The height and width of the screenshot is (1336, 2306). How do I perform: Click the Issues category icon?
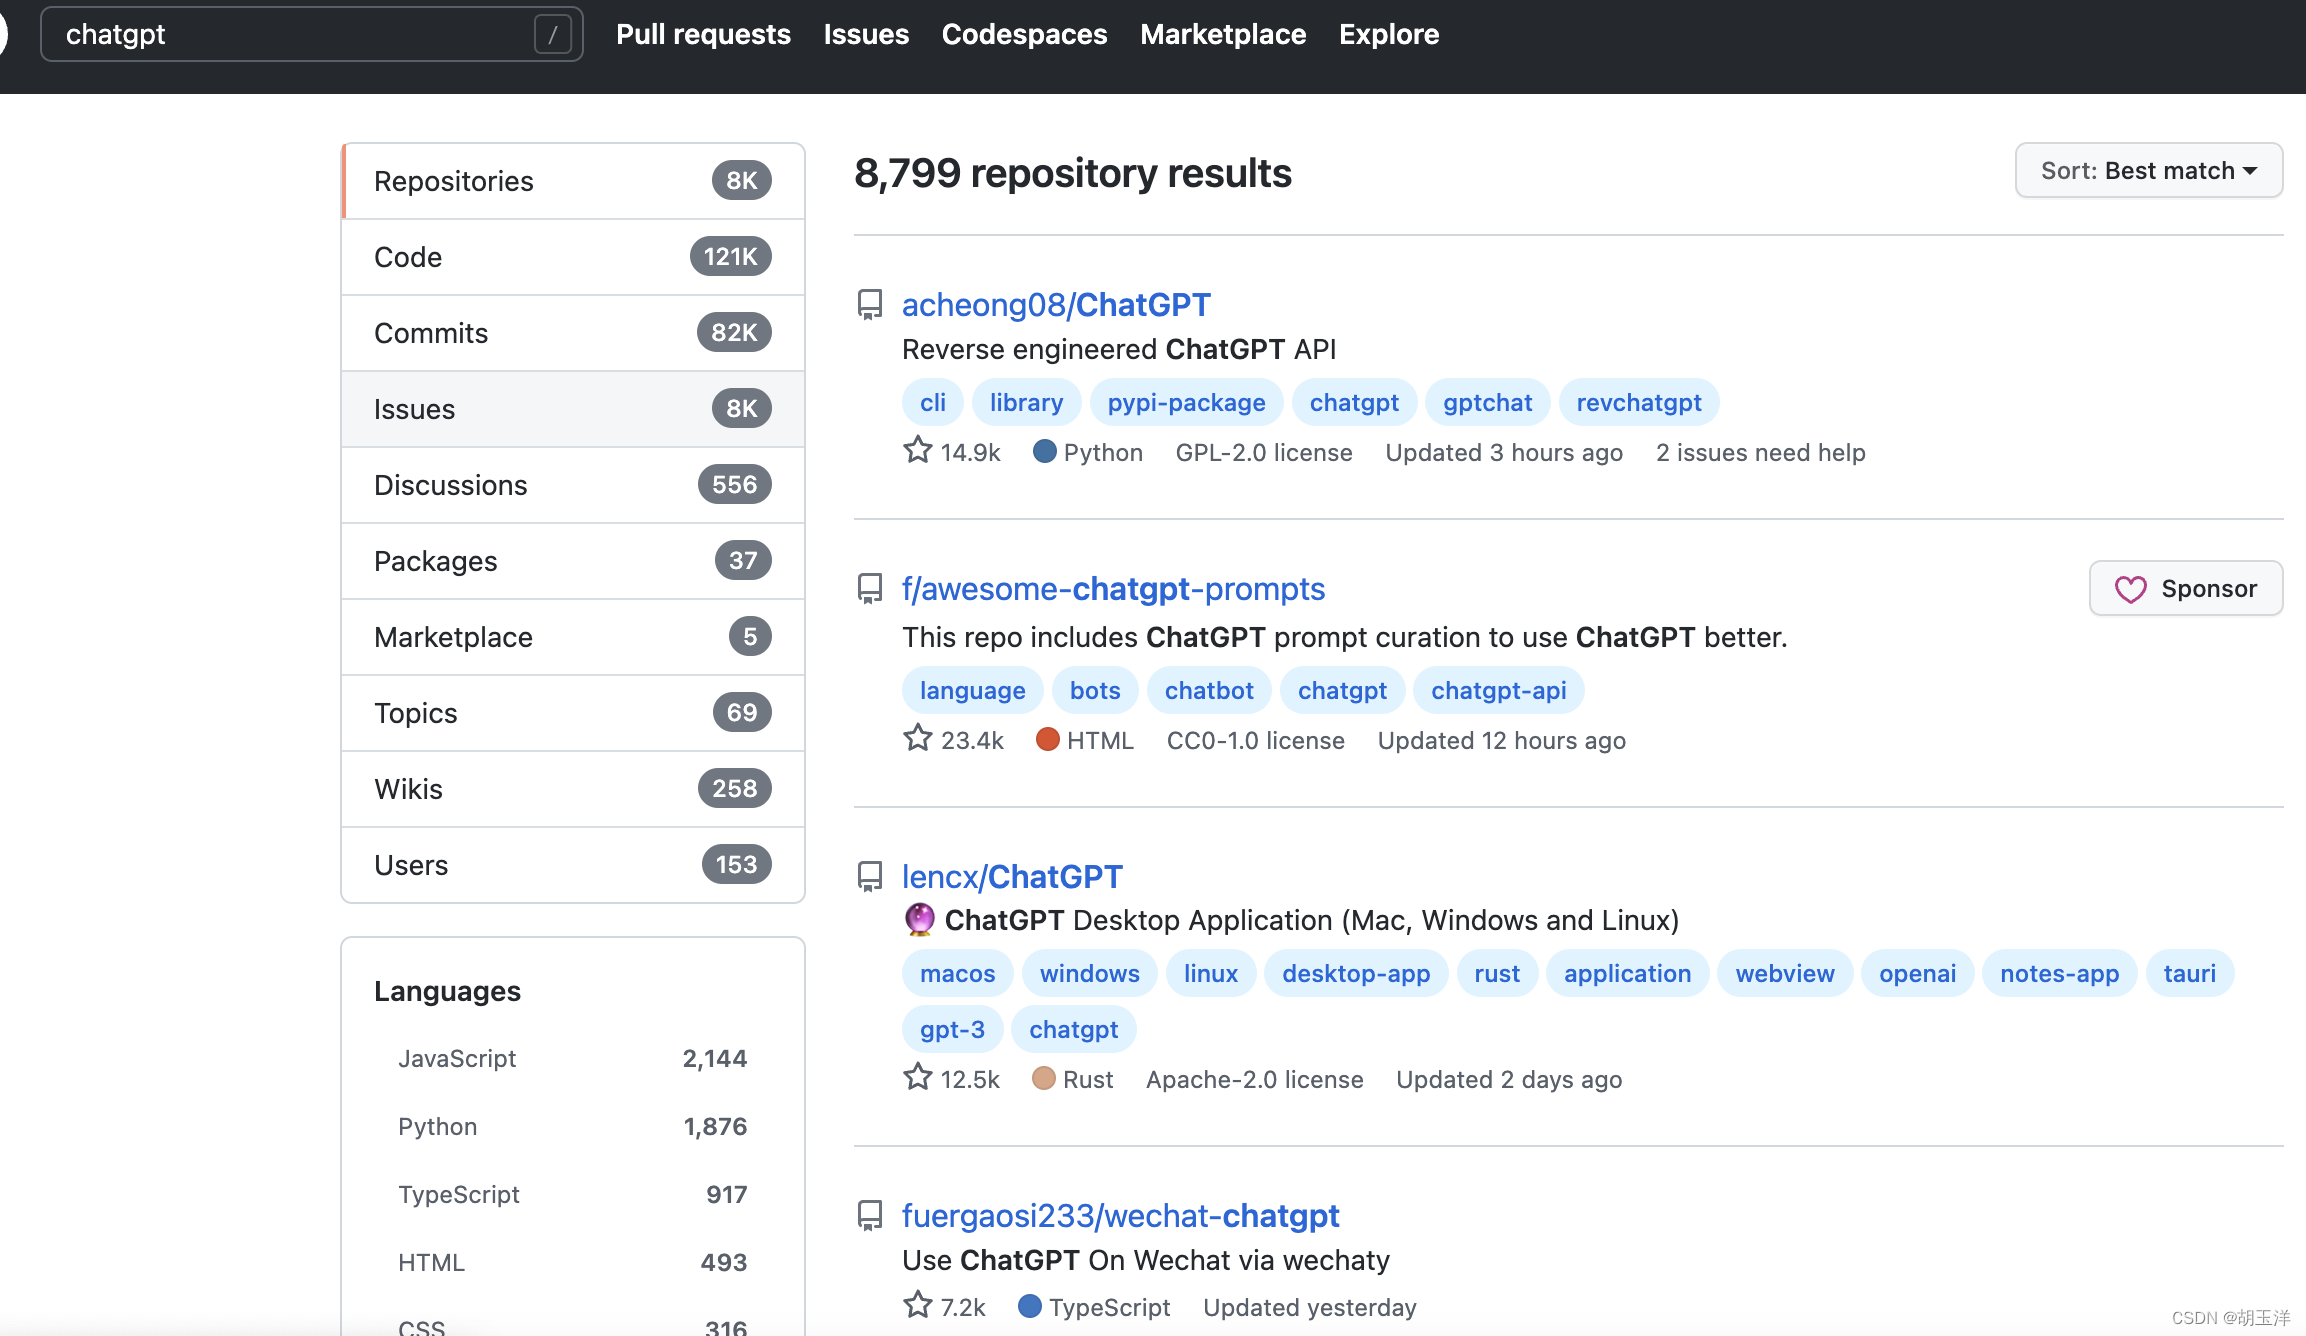413,407
